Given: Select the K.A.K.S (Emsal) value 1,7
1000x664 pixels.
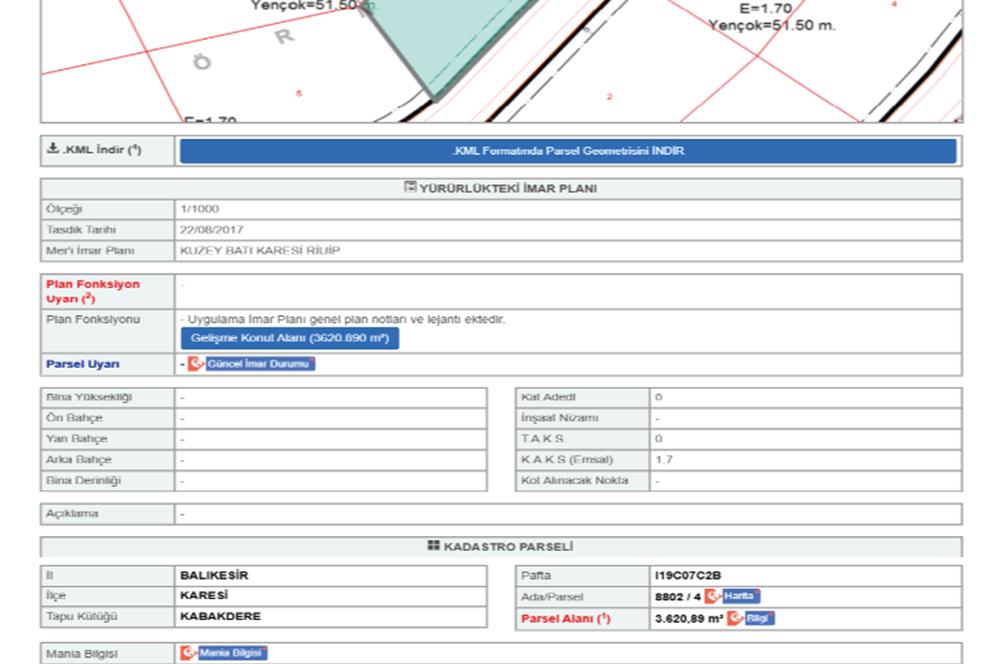Looking at the screenshot, I should (664, 460).
